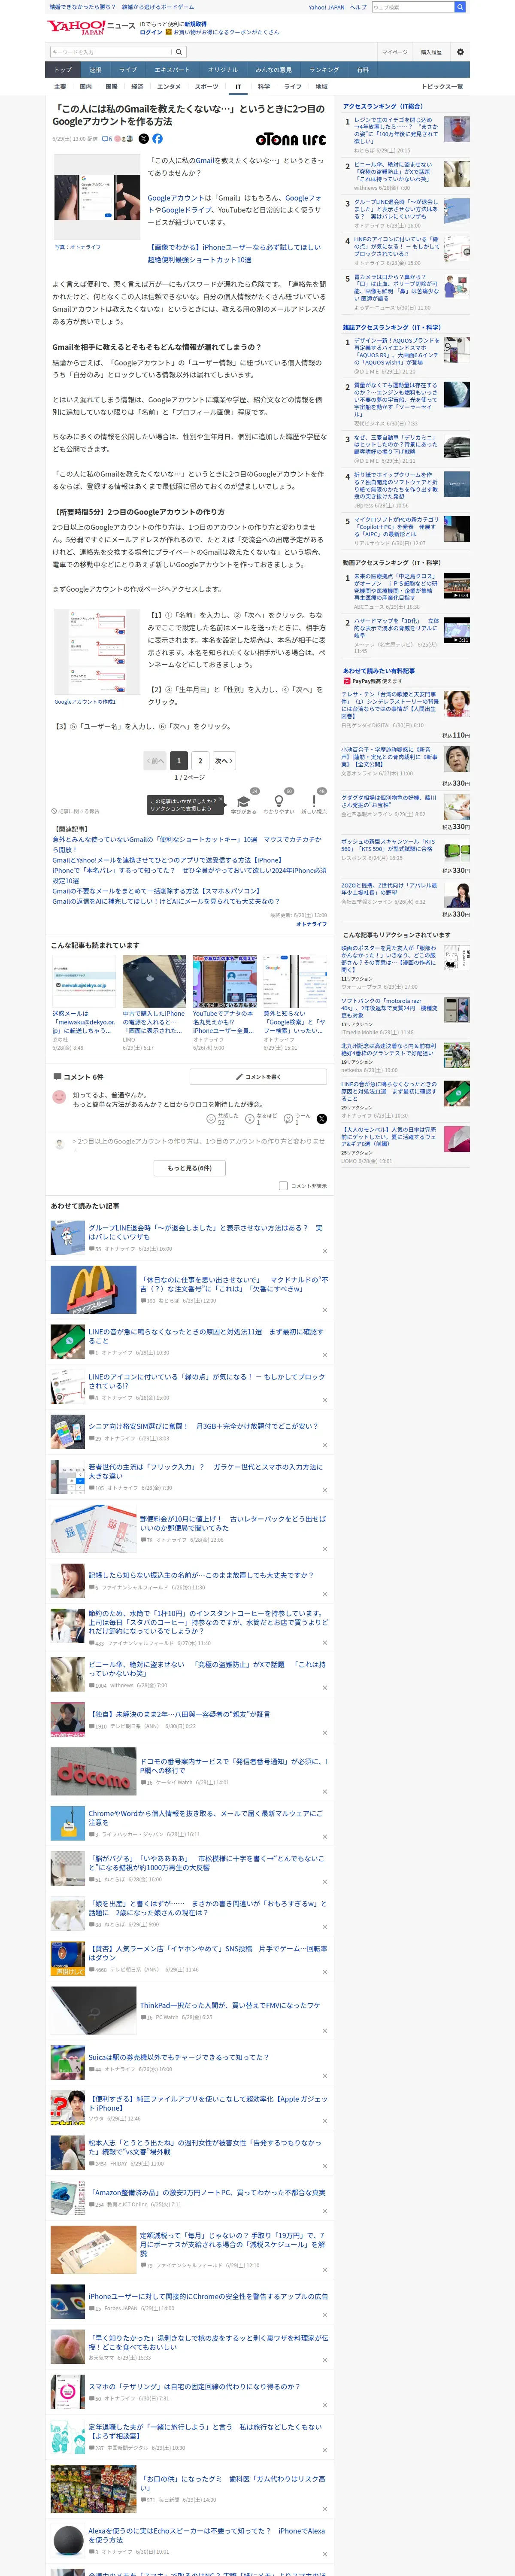Select the スポーツ category tab
Image resolution: width=515 pixels, height=2576 pixels.
pyautogui.click(x=206, y=87)
